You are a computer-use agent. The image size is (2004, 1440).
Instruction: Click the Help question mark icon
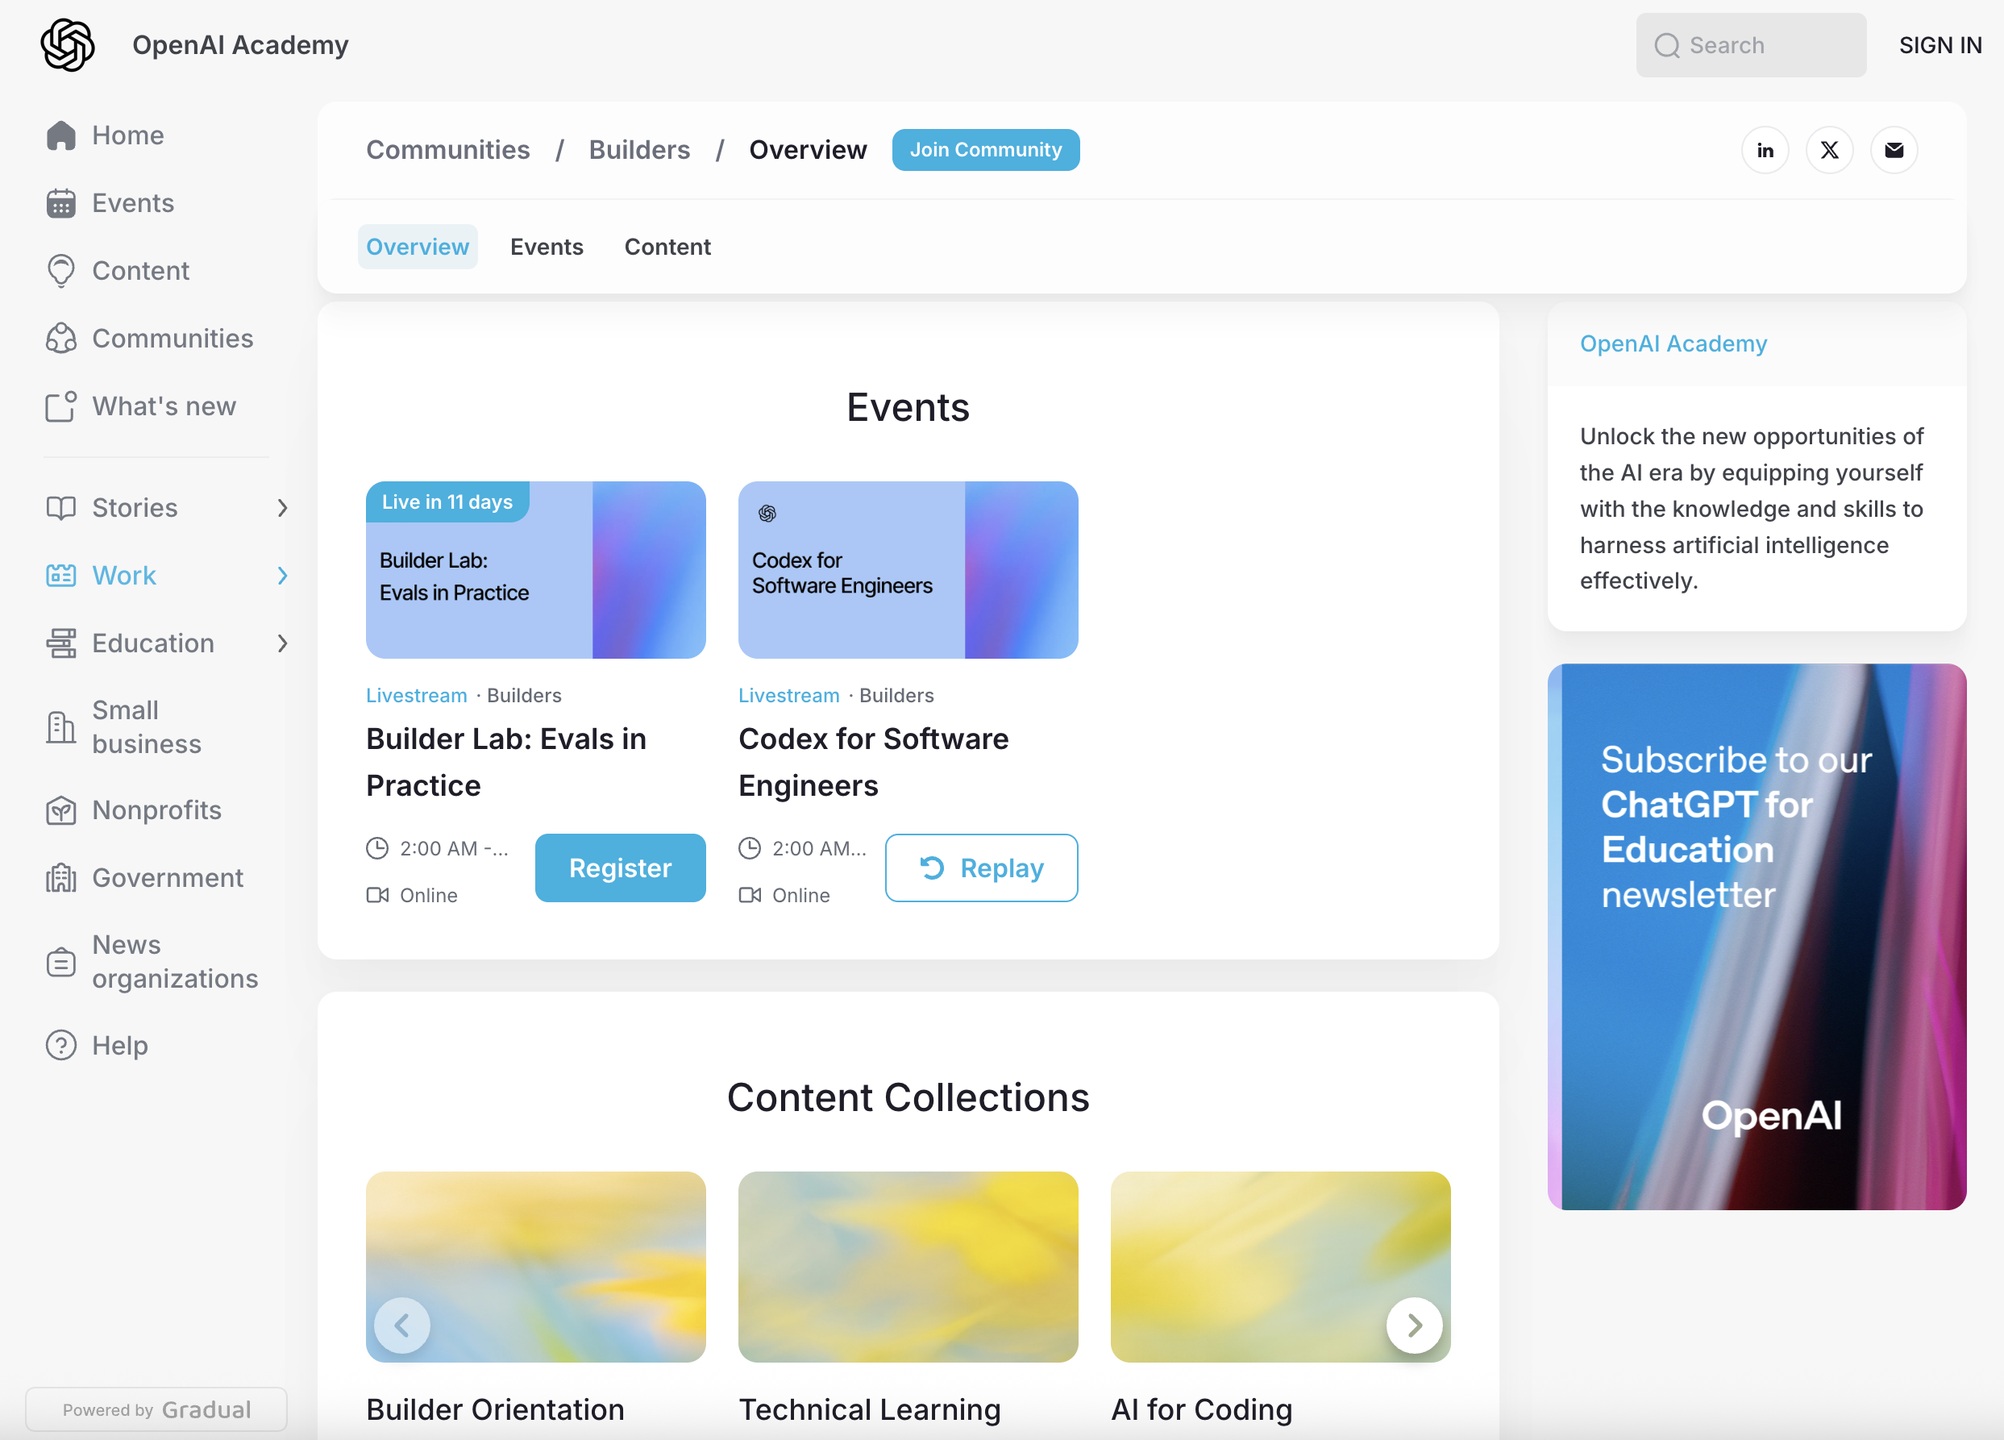(61, 1045)
